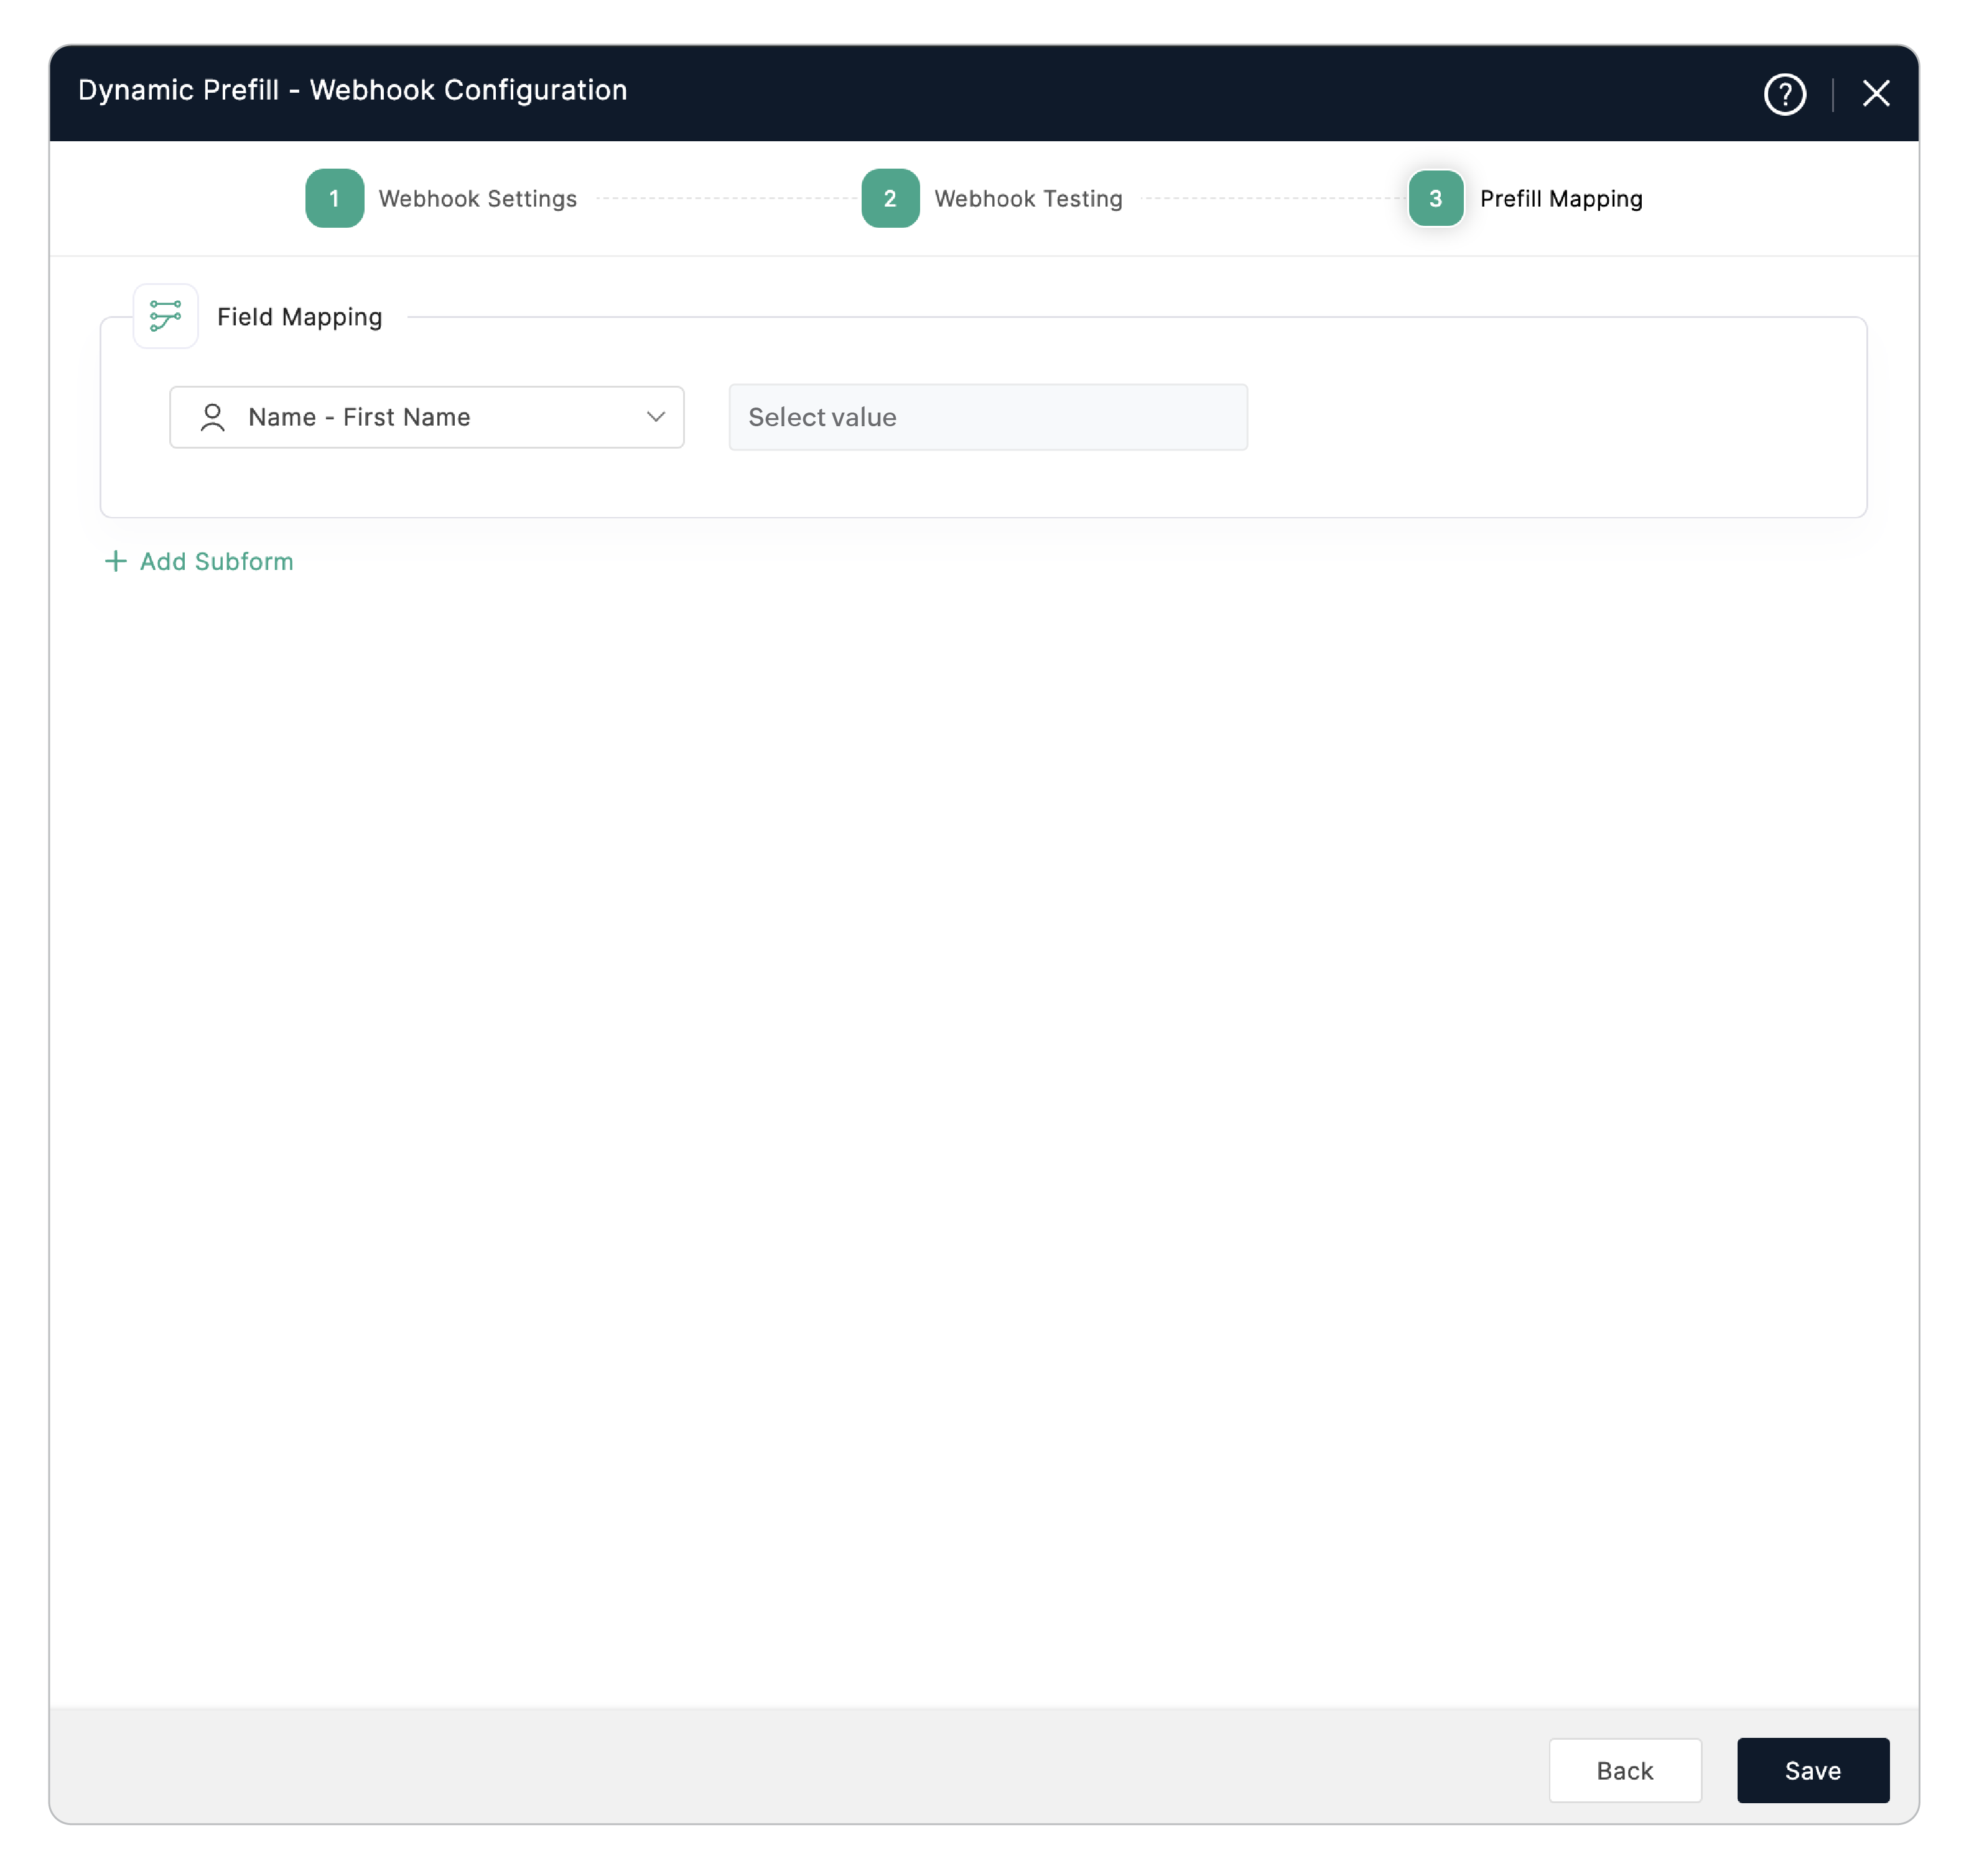This screenshot has height=1876, width=1969.
Task: Click the Field Mapping heading text
Action: (299, 317)
